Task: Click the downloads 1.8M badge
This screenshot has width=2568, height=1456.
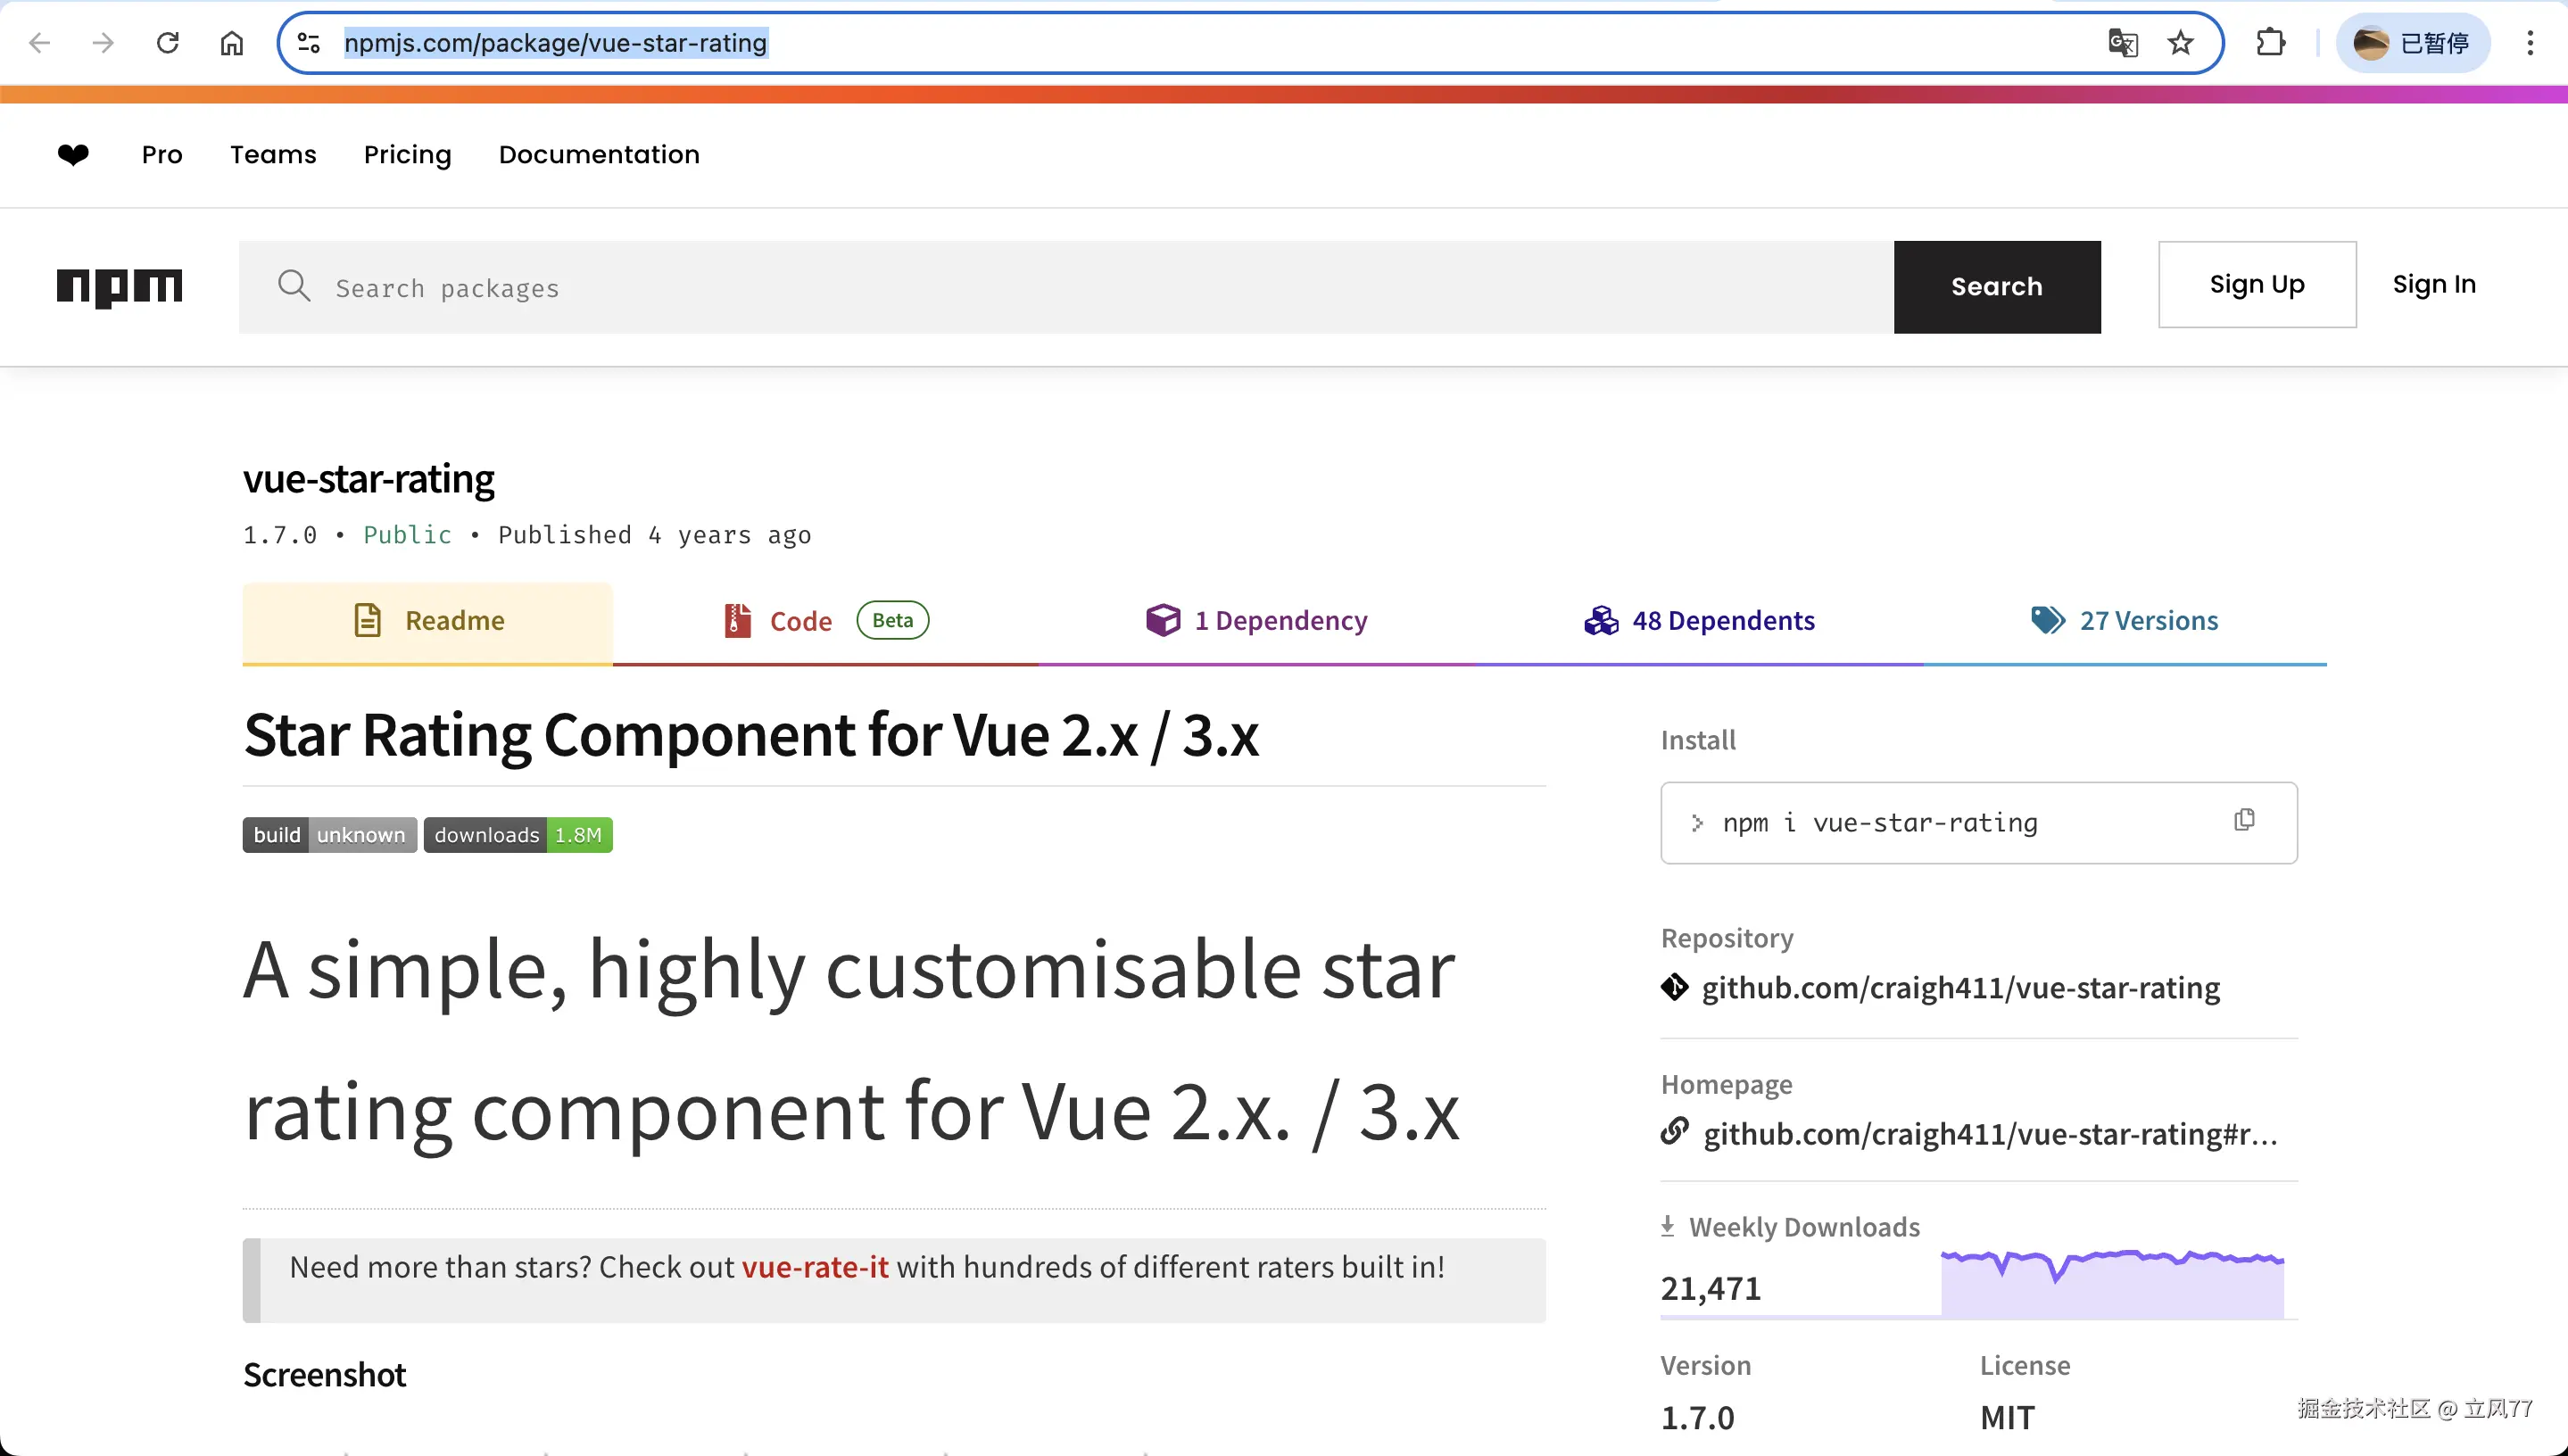Action: point(518,835)
